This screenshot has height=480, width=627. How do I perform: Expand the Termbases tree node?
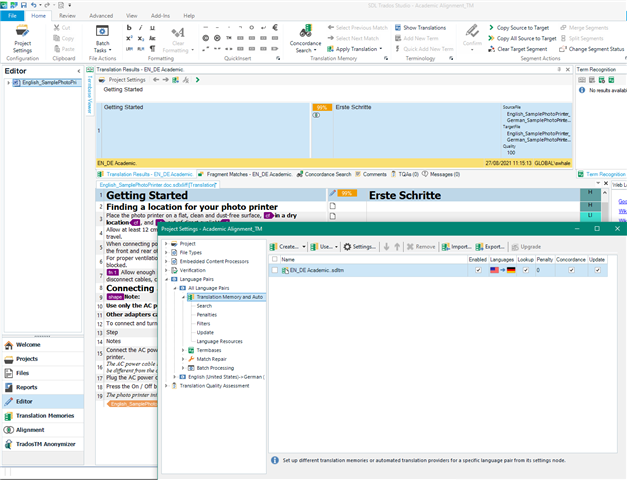click(183, 351)
